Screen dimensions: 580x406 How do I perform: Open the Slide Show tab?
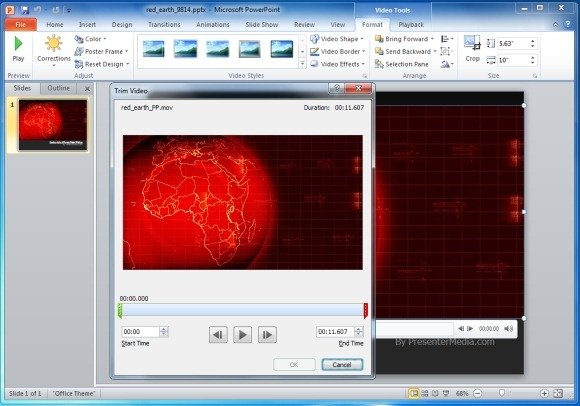(x=262, y=24)
